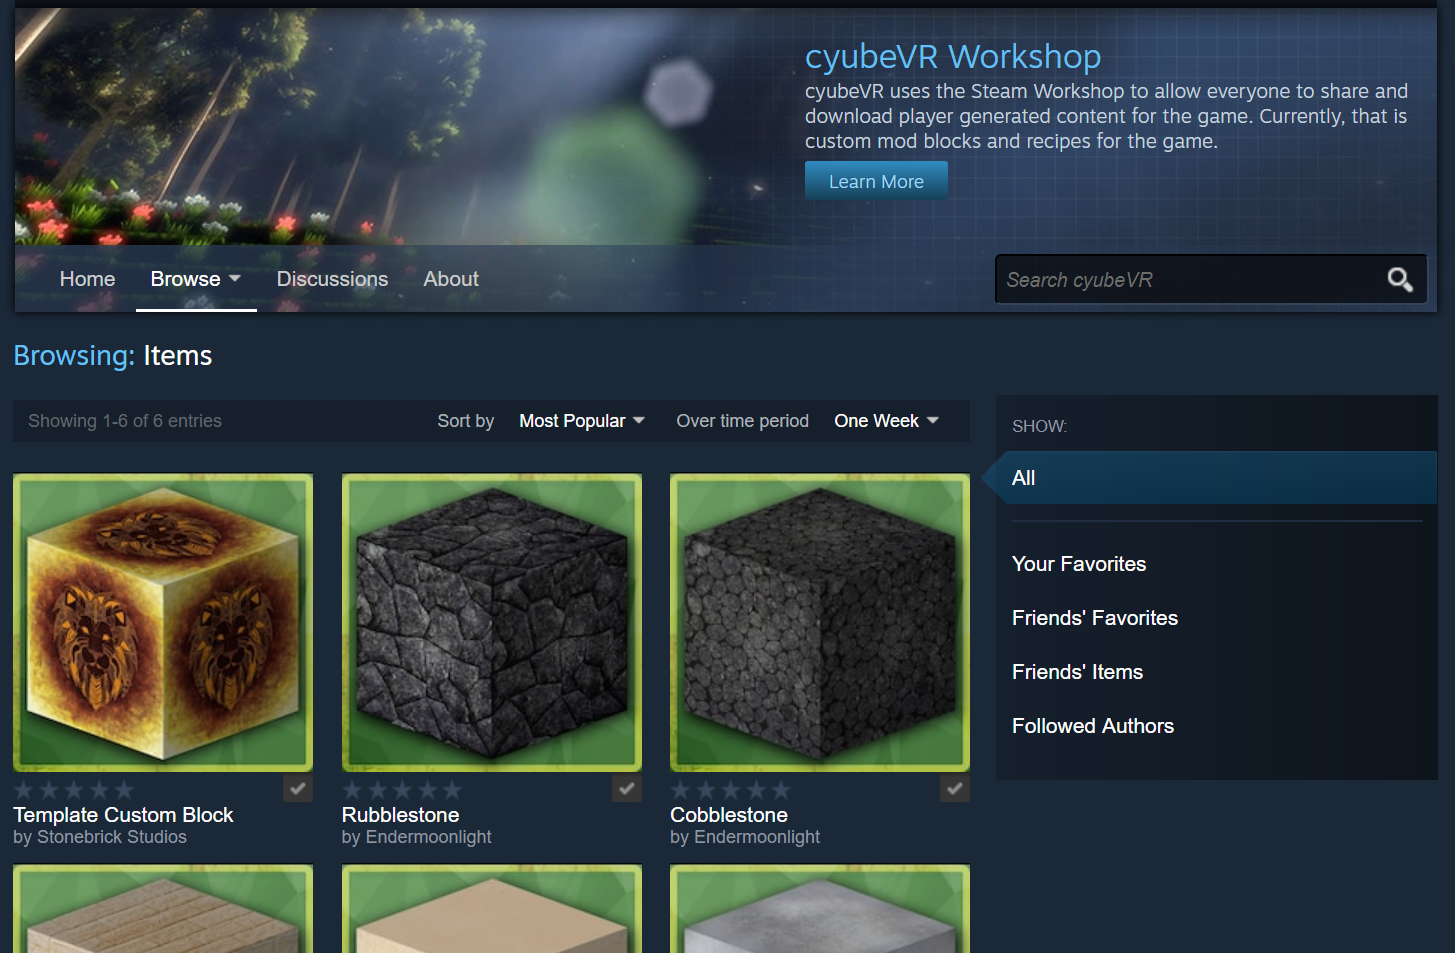The height and width of the screenshot is (953, 1455).
Task: Click the Rubblestone star rating
Action: pyautogui.click(x=402, y=790)
